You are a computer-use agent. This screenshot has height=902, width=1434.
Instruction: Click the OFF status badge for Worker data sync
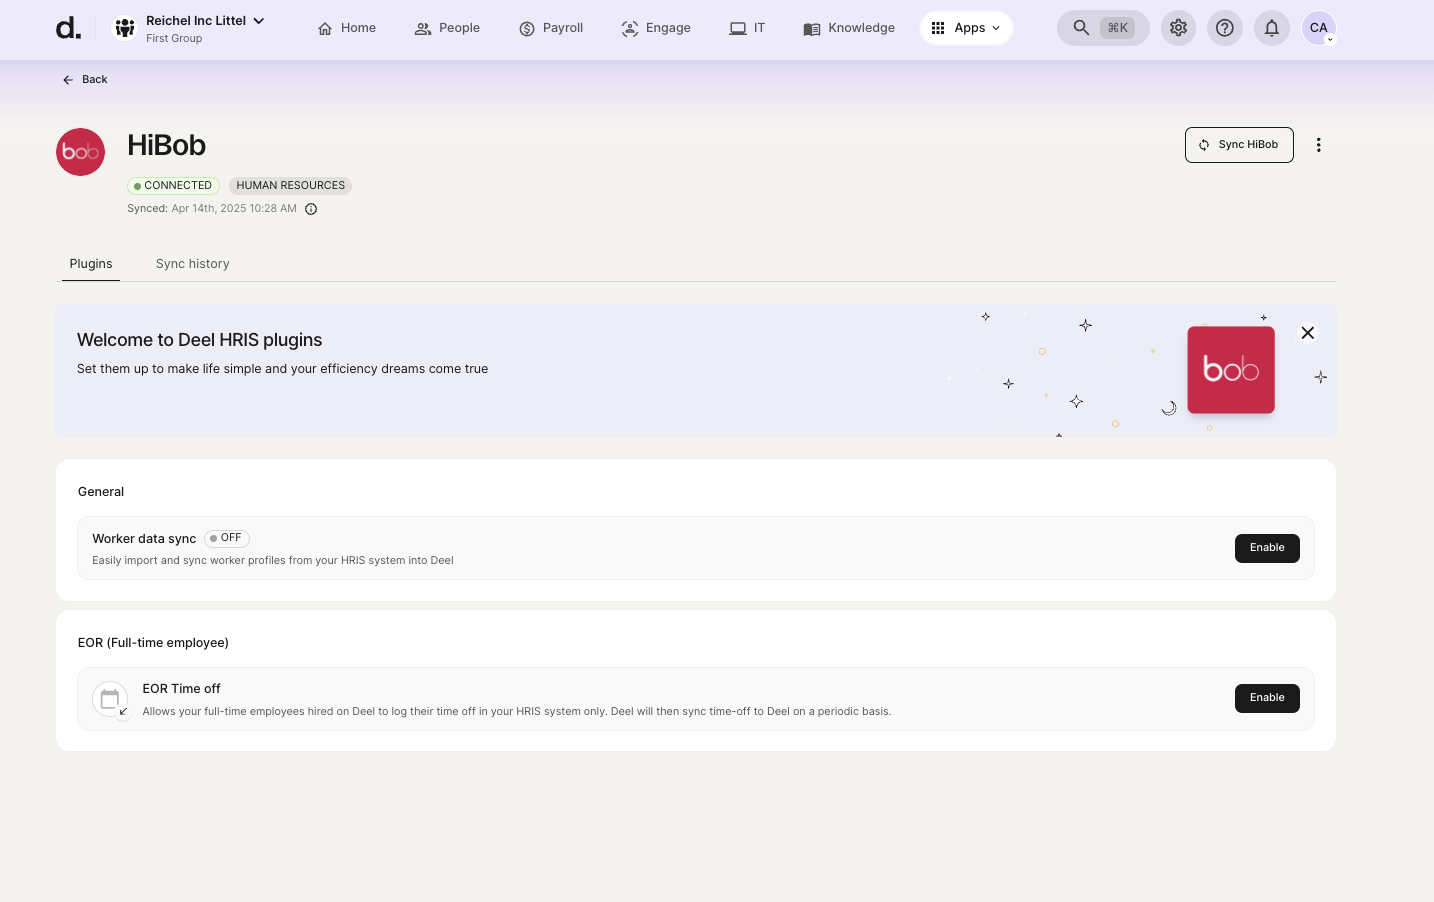pos(227,538)
